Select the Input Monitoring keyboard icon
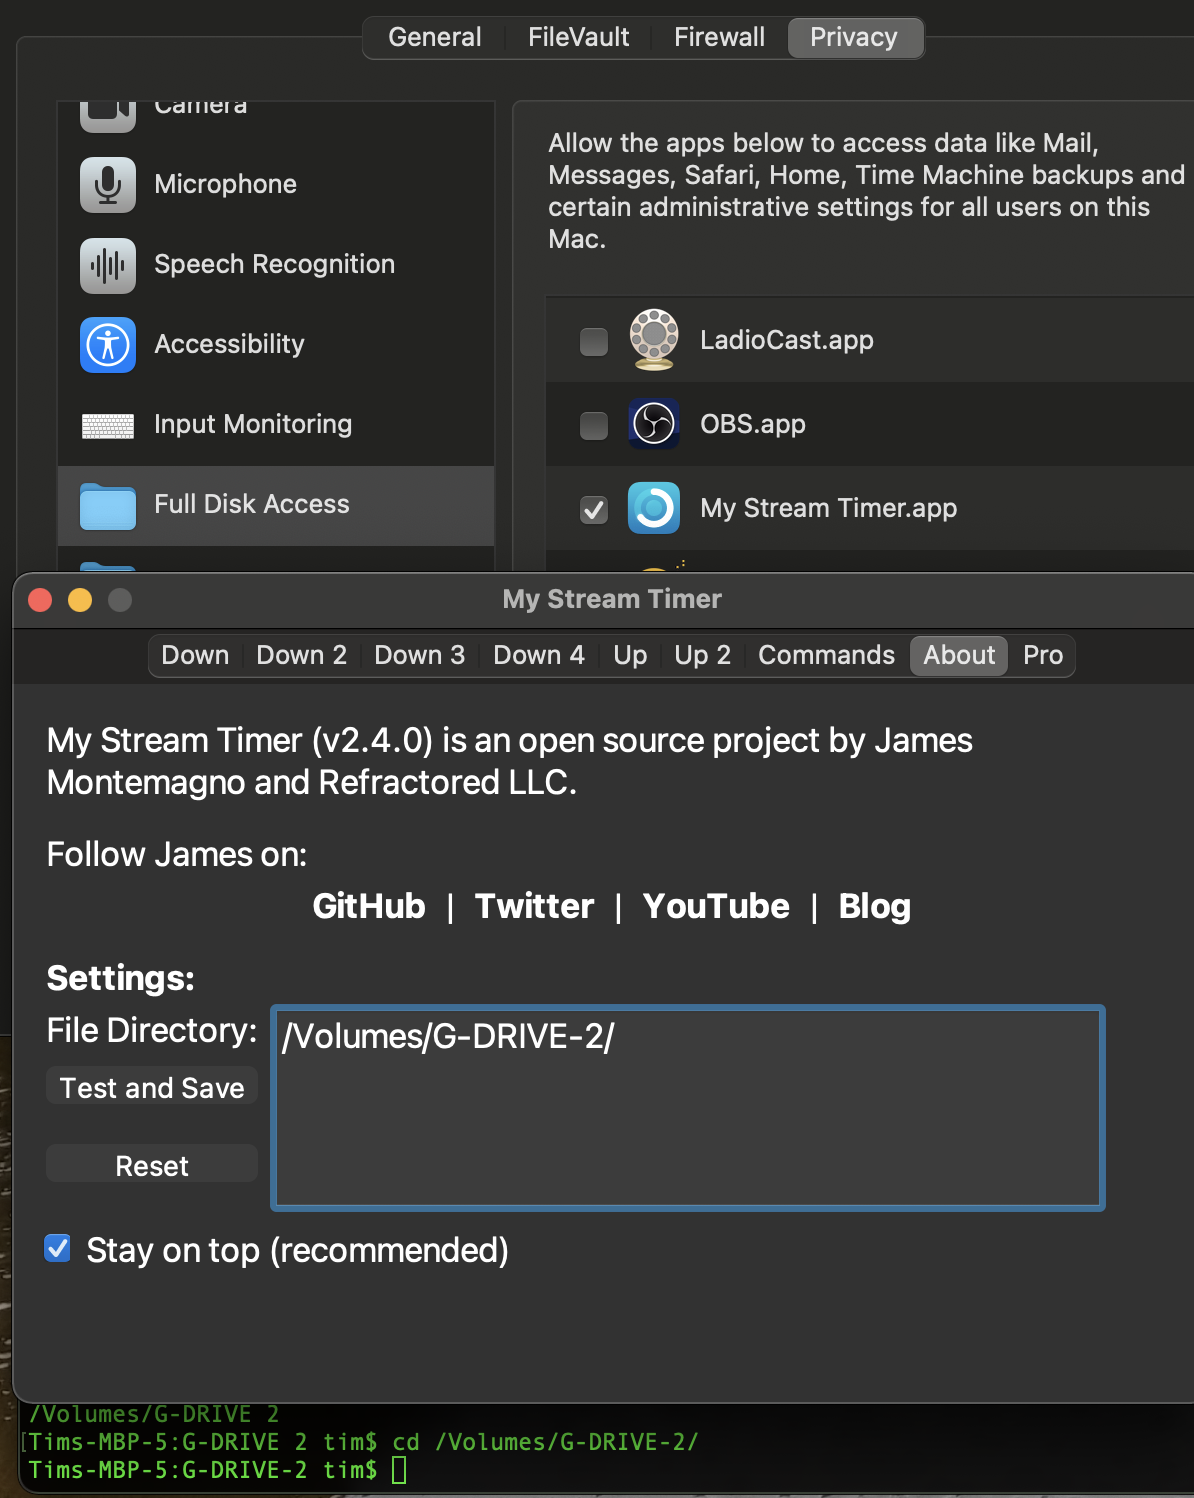Screen dimensions: 1194x1498 point(107,424)
